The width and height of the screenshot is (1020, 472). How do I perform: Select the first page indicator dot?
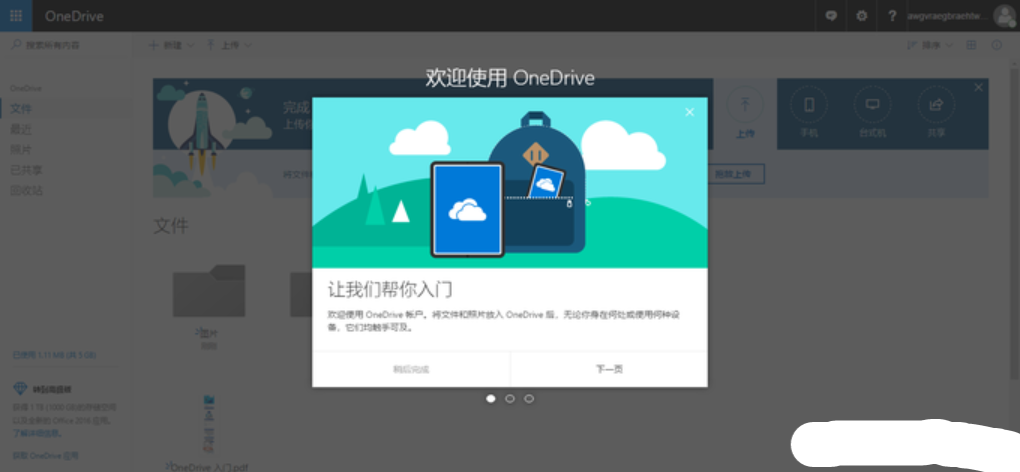point(491,399)
